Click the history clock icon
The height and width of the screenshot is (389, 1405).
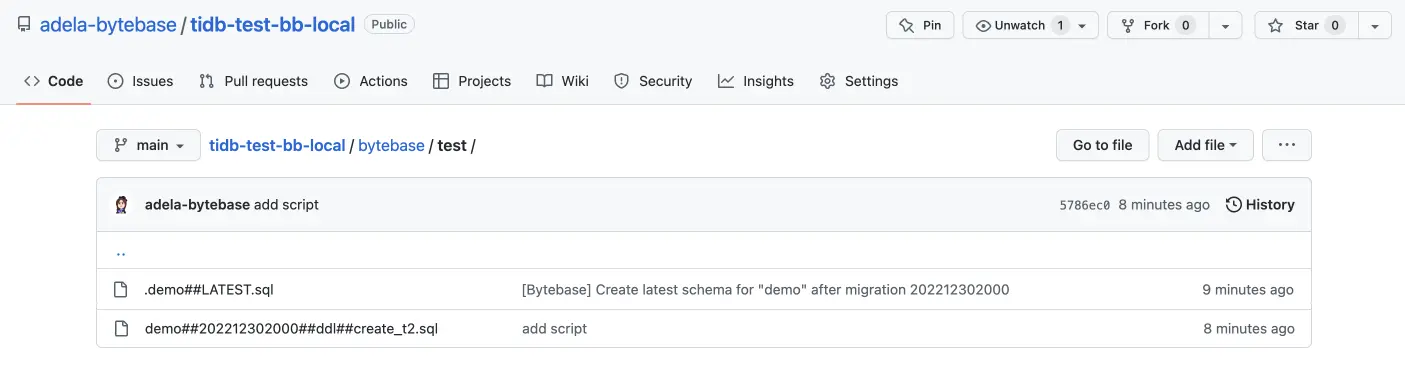1234,204
